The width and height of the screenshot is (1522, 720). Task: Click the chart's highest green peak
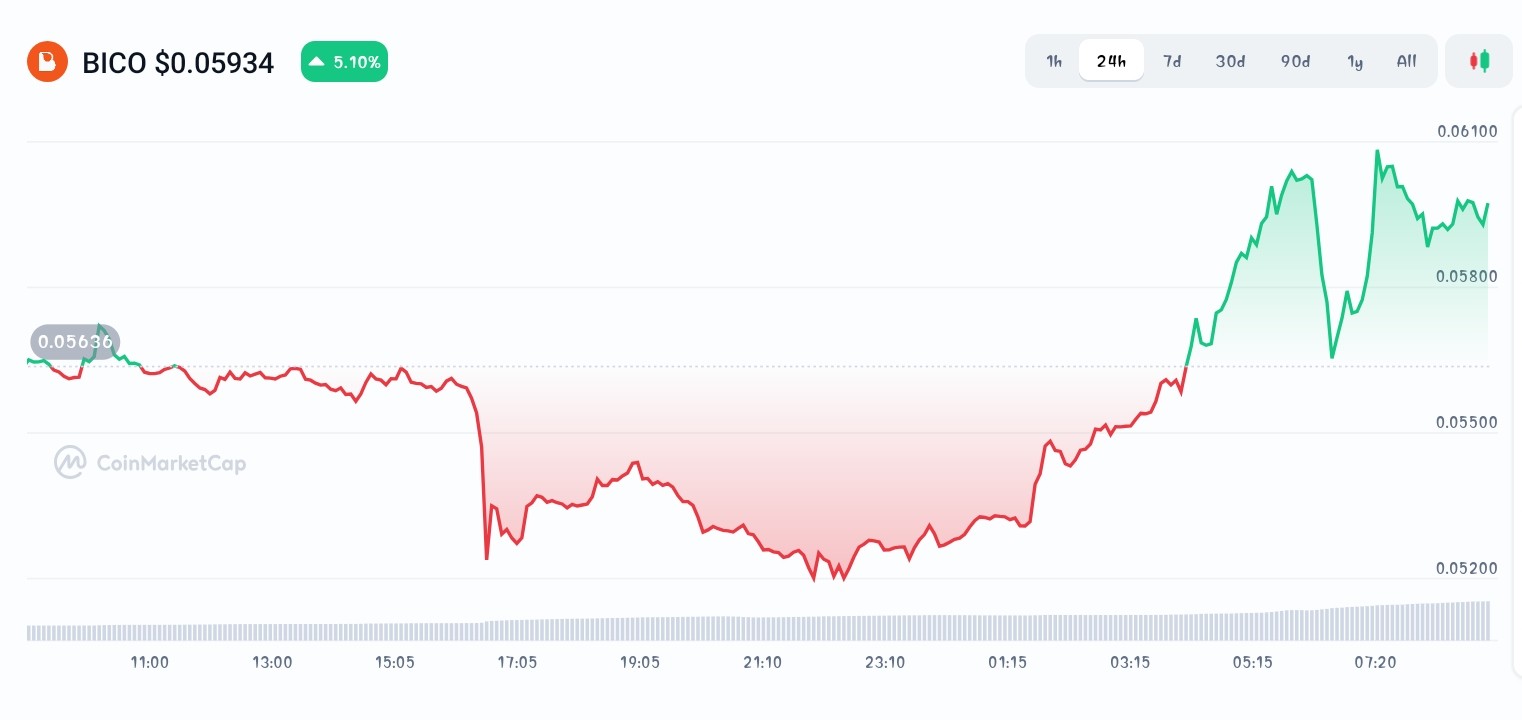(x=1377, y=150)
